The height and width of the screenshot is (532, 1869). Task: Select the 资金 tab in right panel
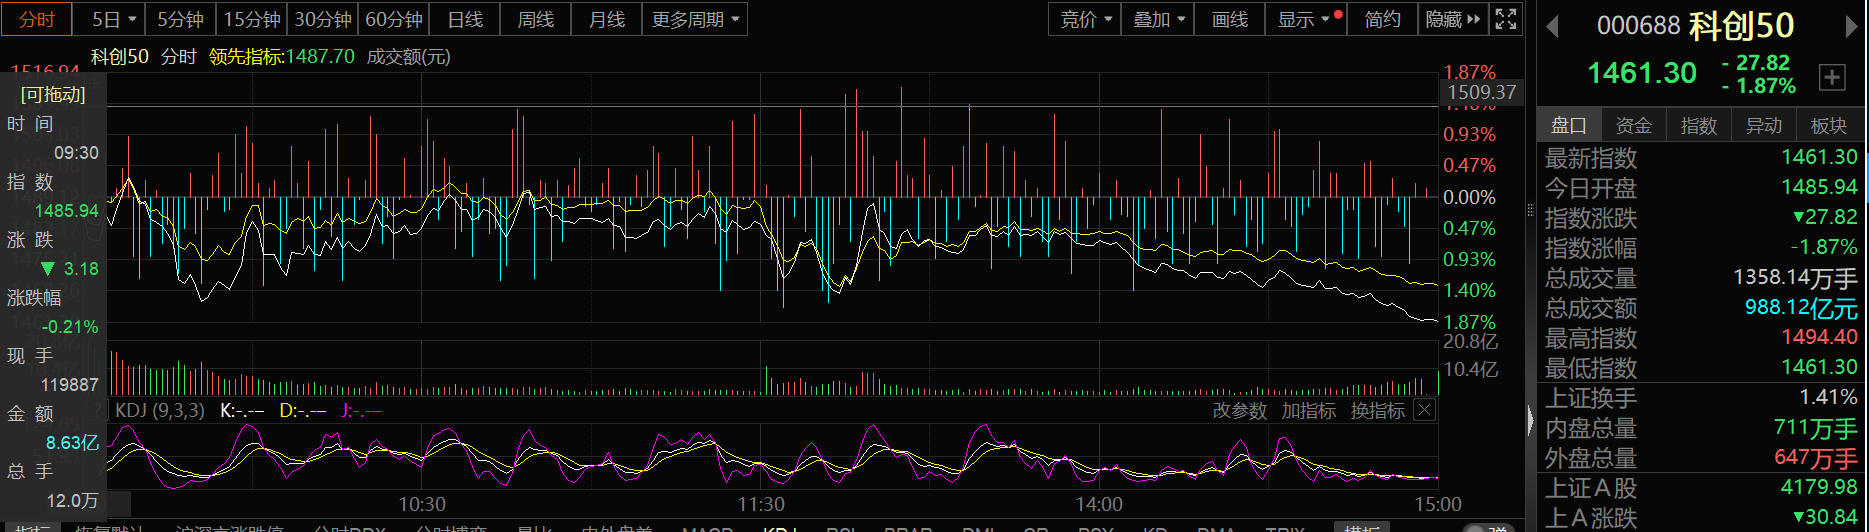1633,125
